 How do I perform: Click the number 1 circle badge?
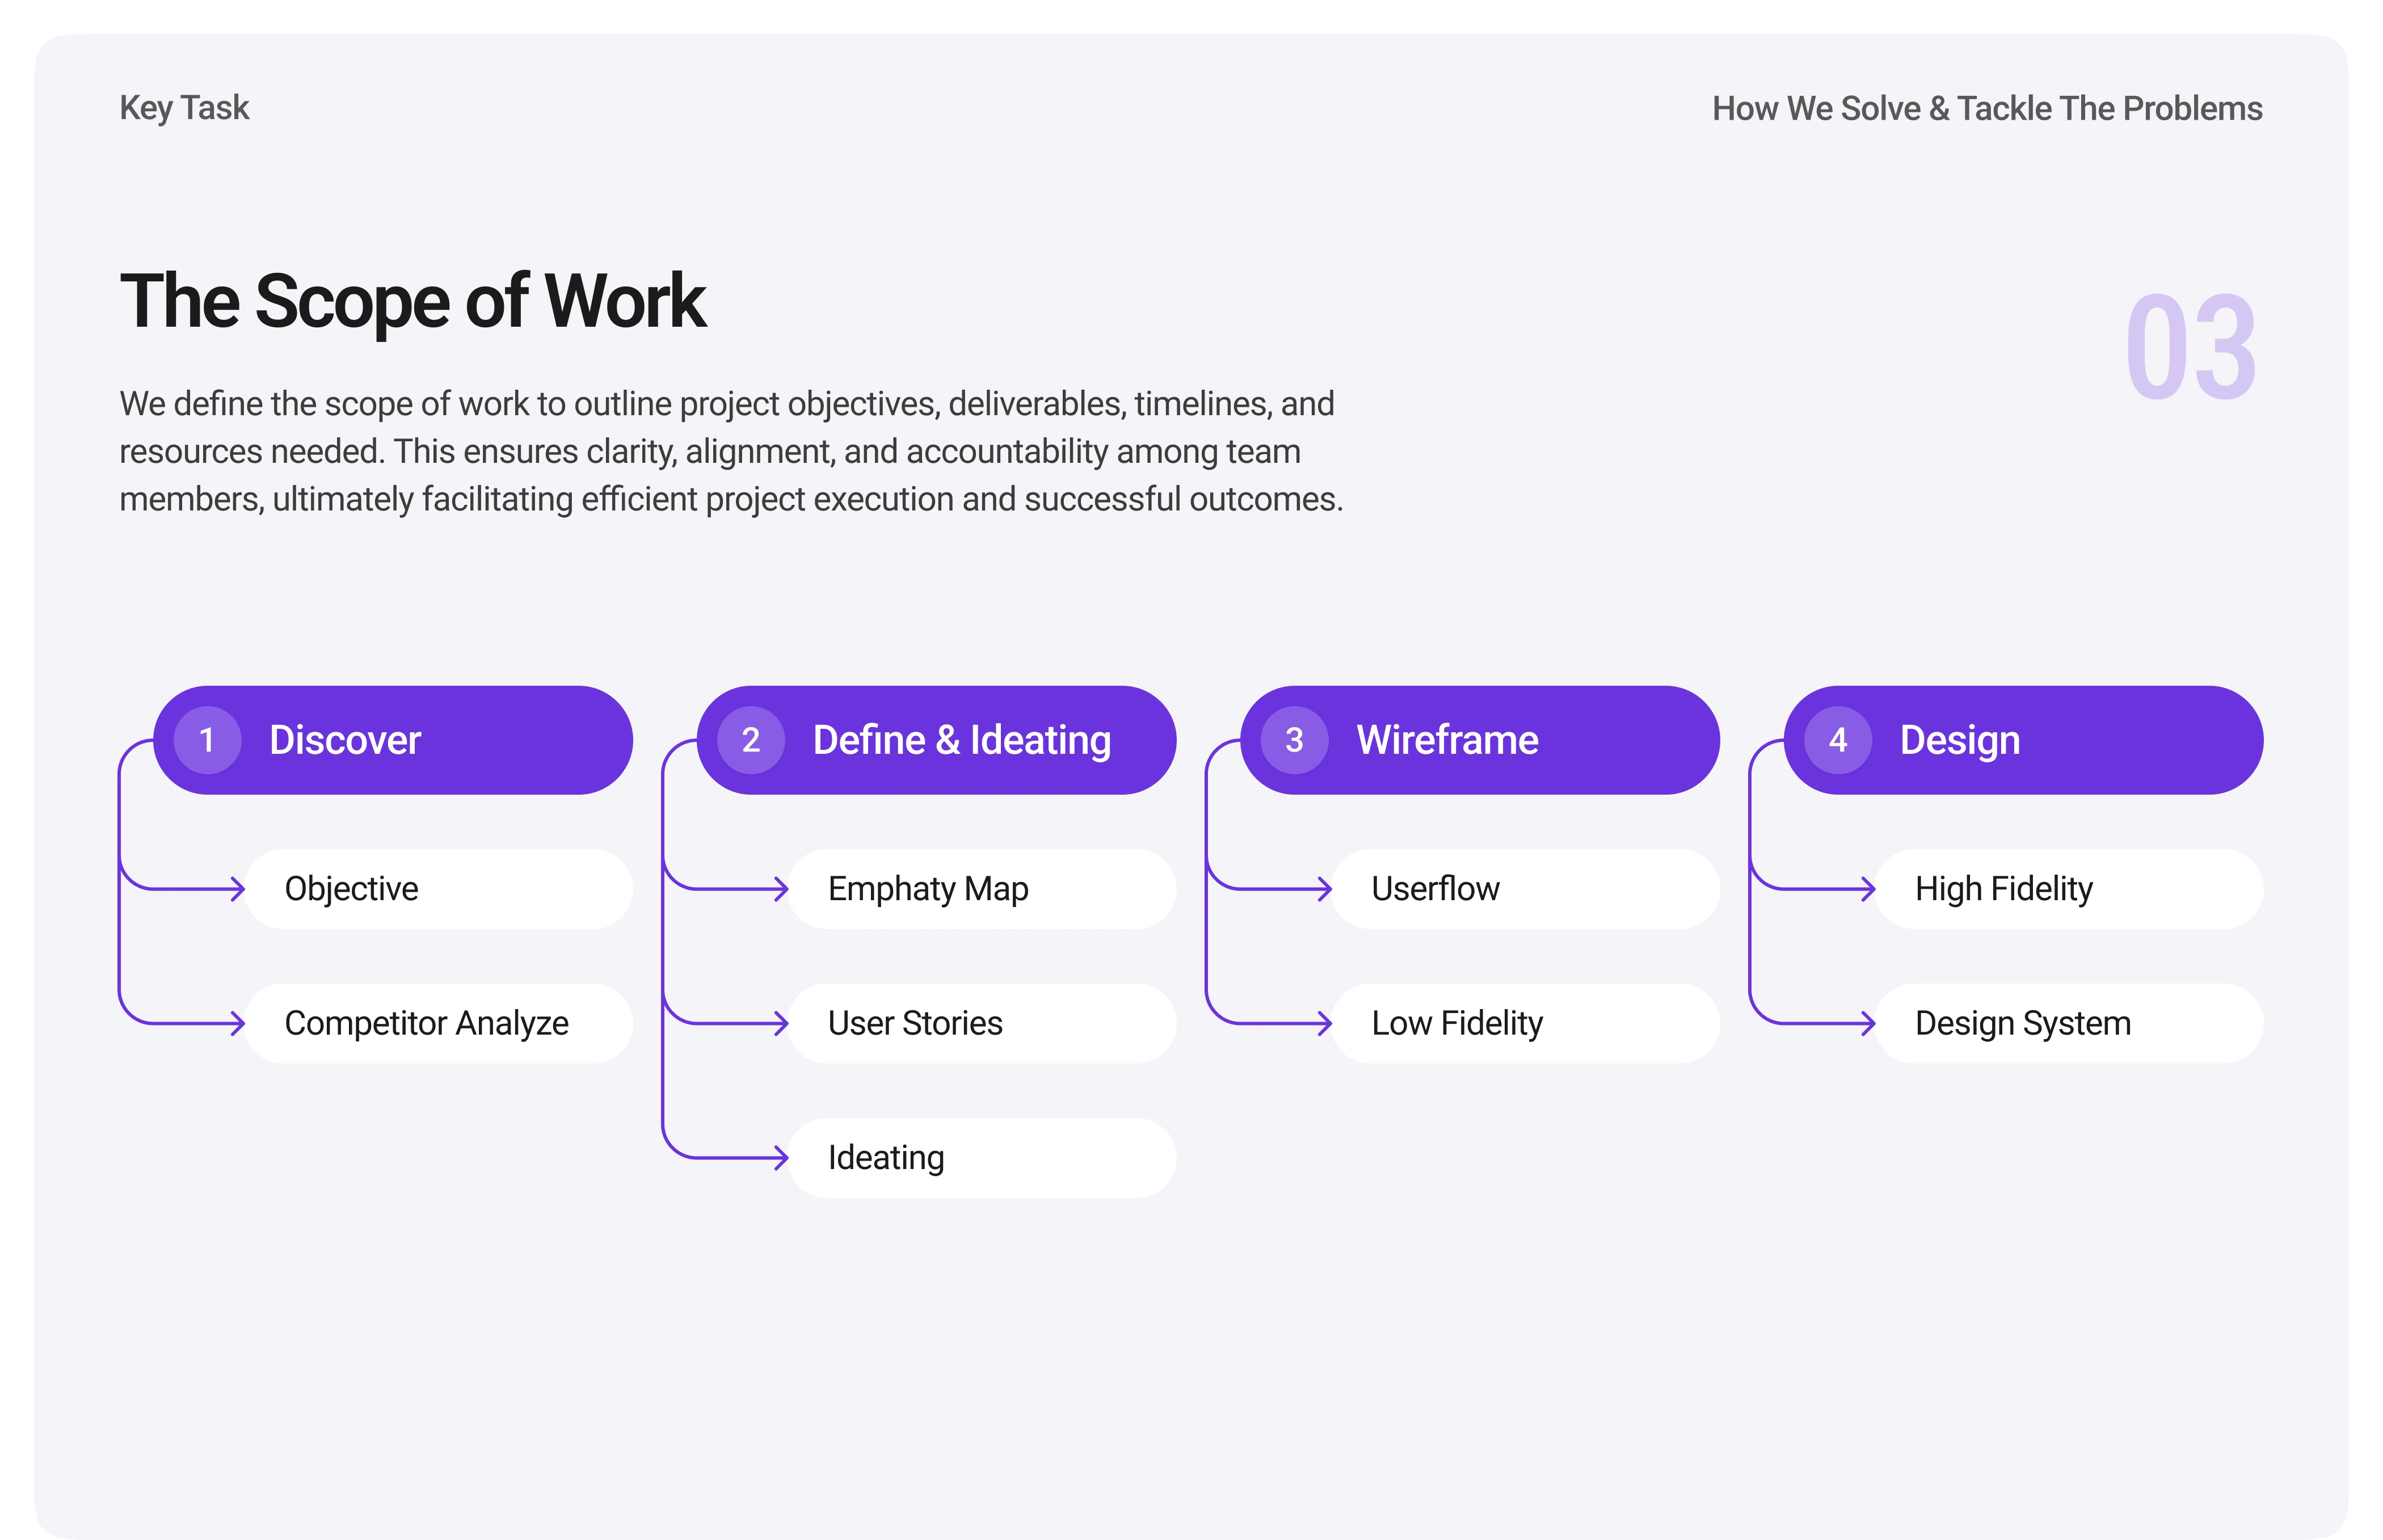(207, 740)
